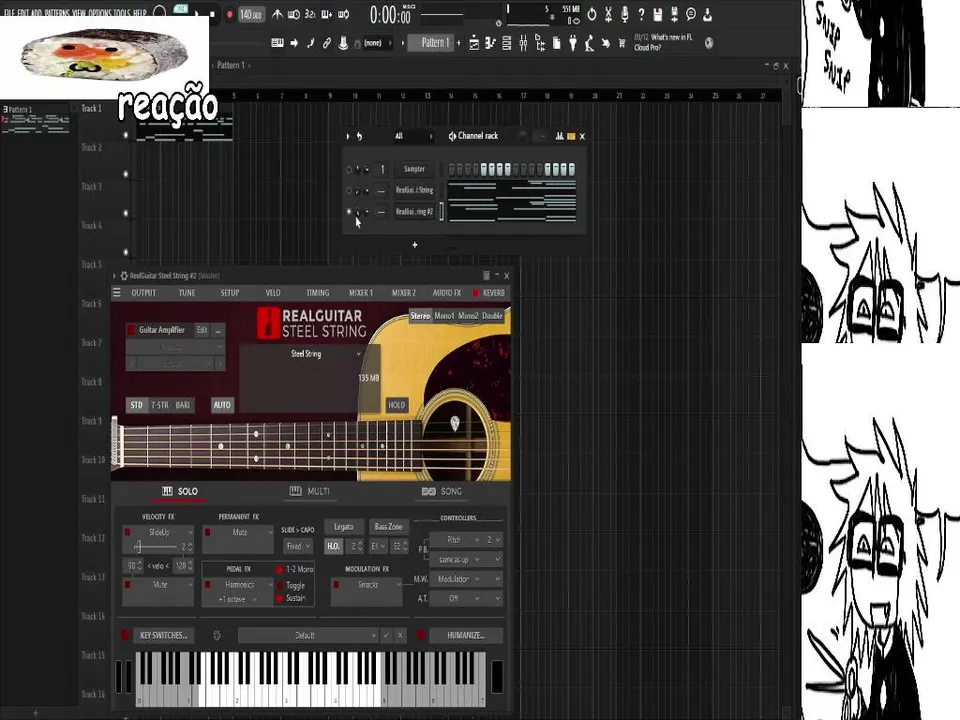Open the TUNE tab in RealGuitar
The height and width of the screenshot is (720, 960).
[187, 293]
